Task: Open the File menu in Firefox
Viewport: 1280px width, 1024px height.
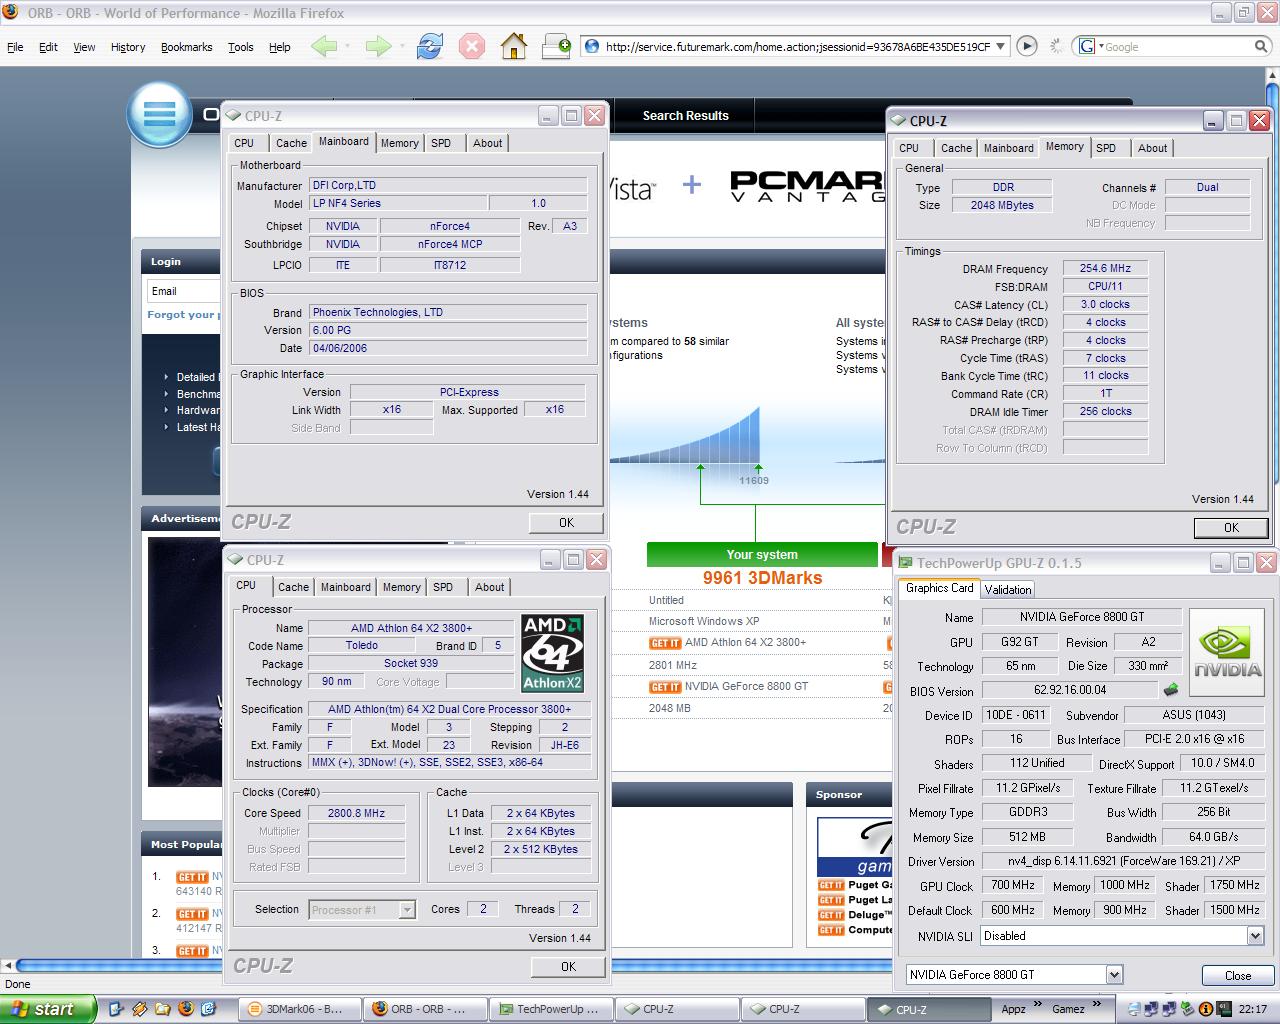Action: point(15,47)
